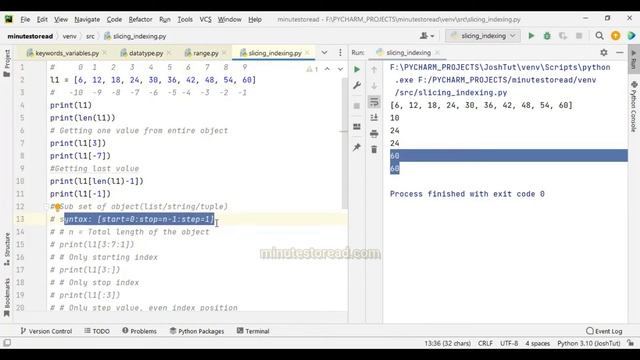
Task: Close the slicing_indexing Run tab
Action: point(437,53)
